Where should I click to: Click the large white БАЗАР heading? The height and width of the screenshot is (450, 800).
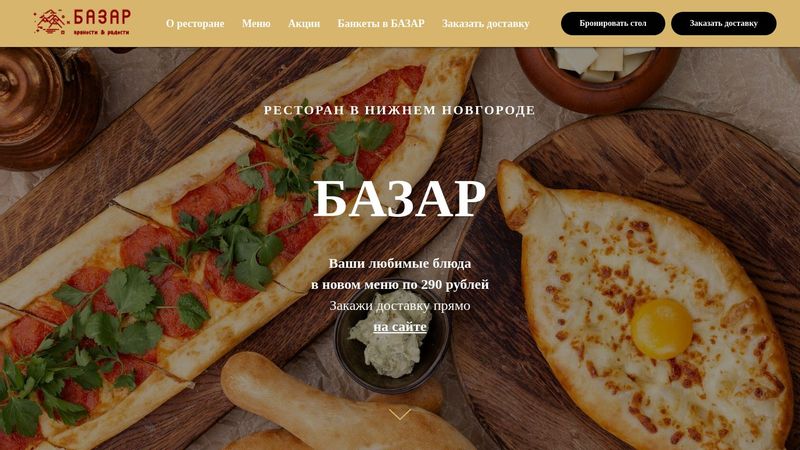pos(399,198)
